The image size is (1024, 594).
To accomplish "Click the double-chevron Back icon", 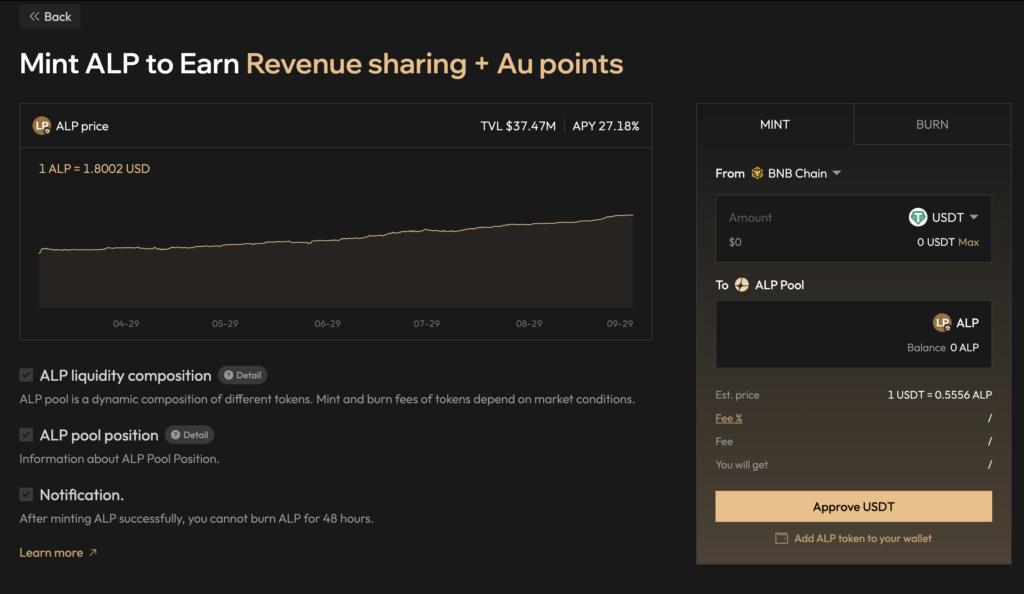I will pos(35,17).
